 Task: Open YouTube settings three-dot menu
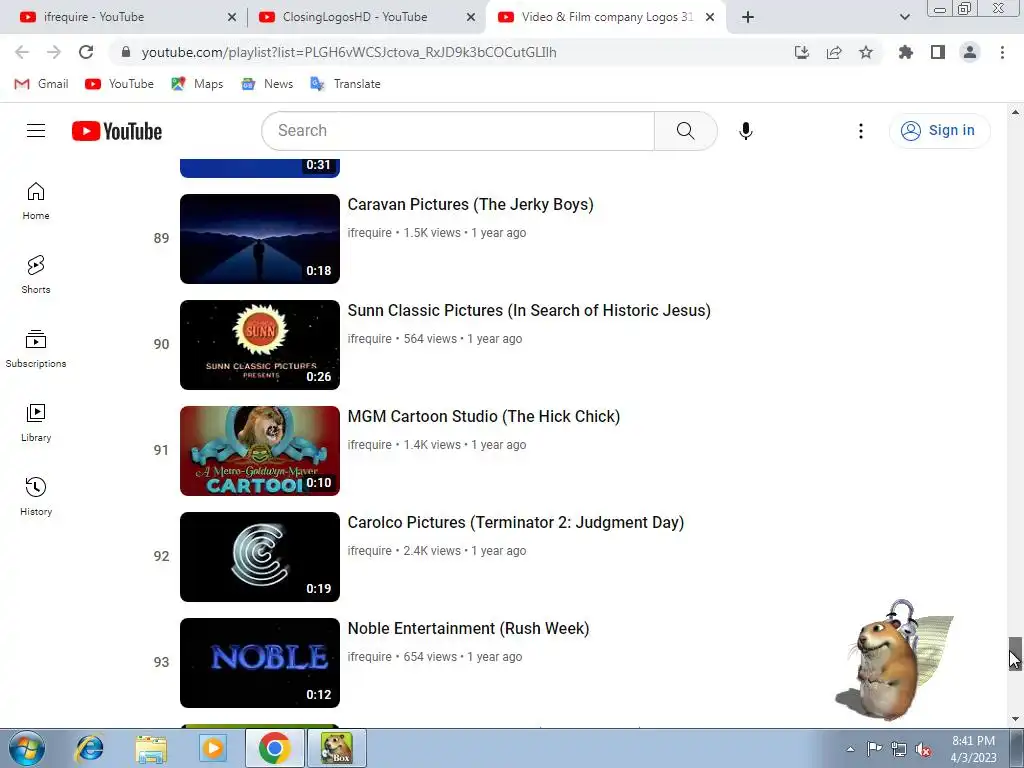[x=861, y=131]
